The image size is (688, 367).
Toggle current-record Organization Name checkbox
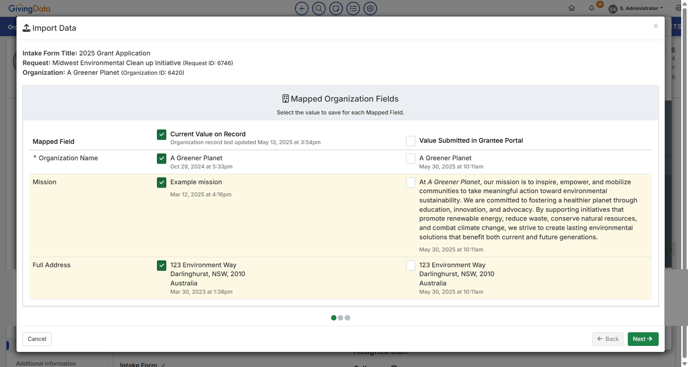[x=161, y=158]
